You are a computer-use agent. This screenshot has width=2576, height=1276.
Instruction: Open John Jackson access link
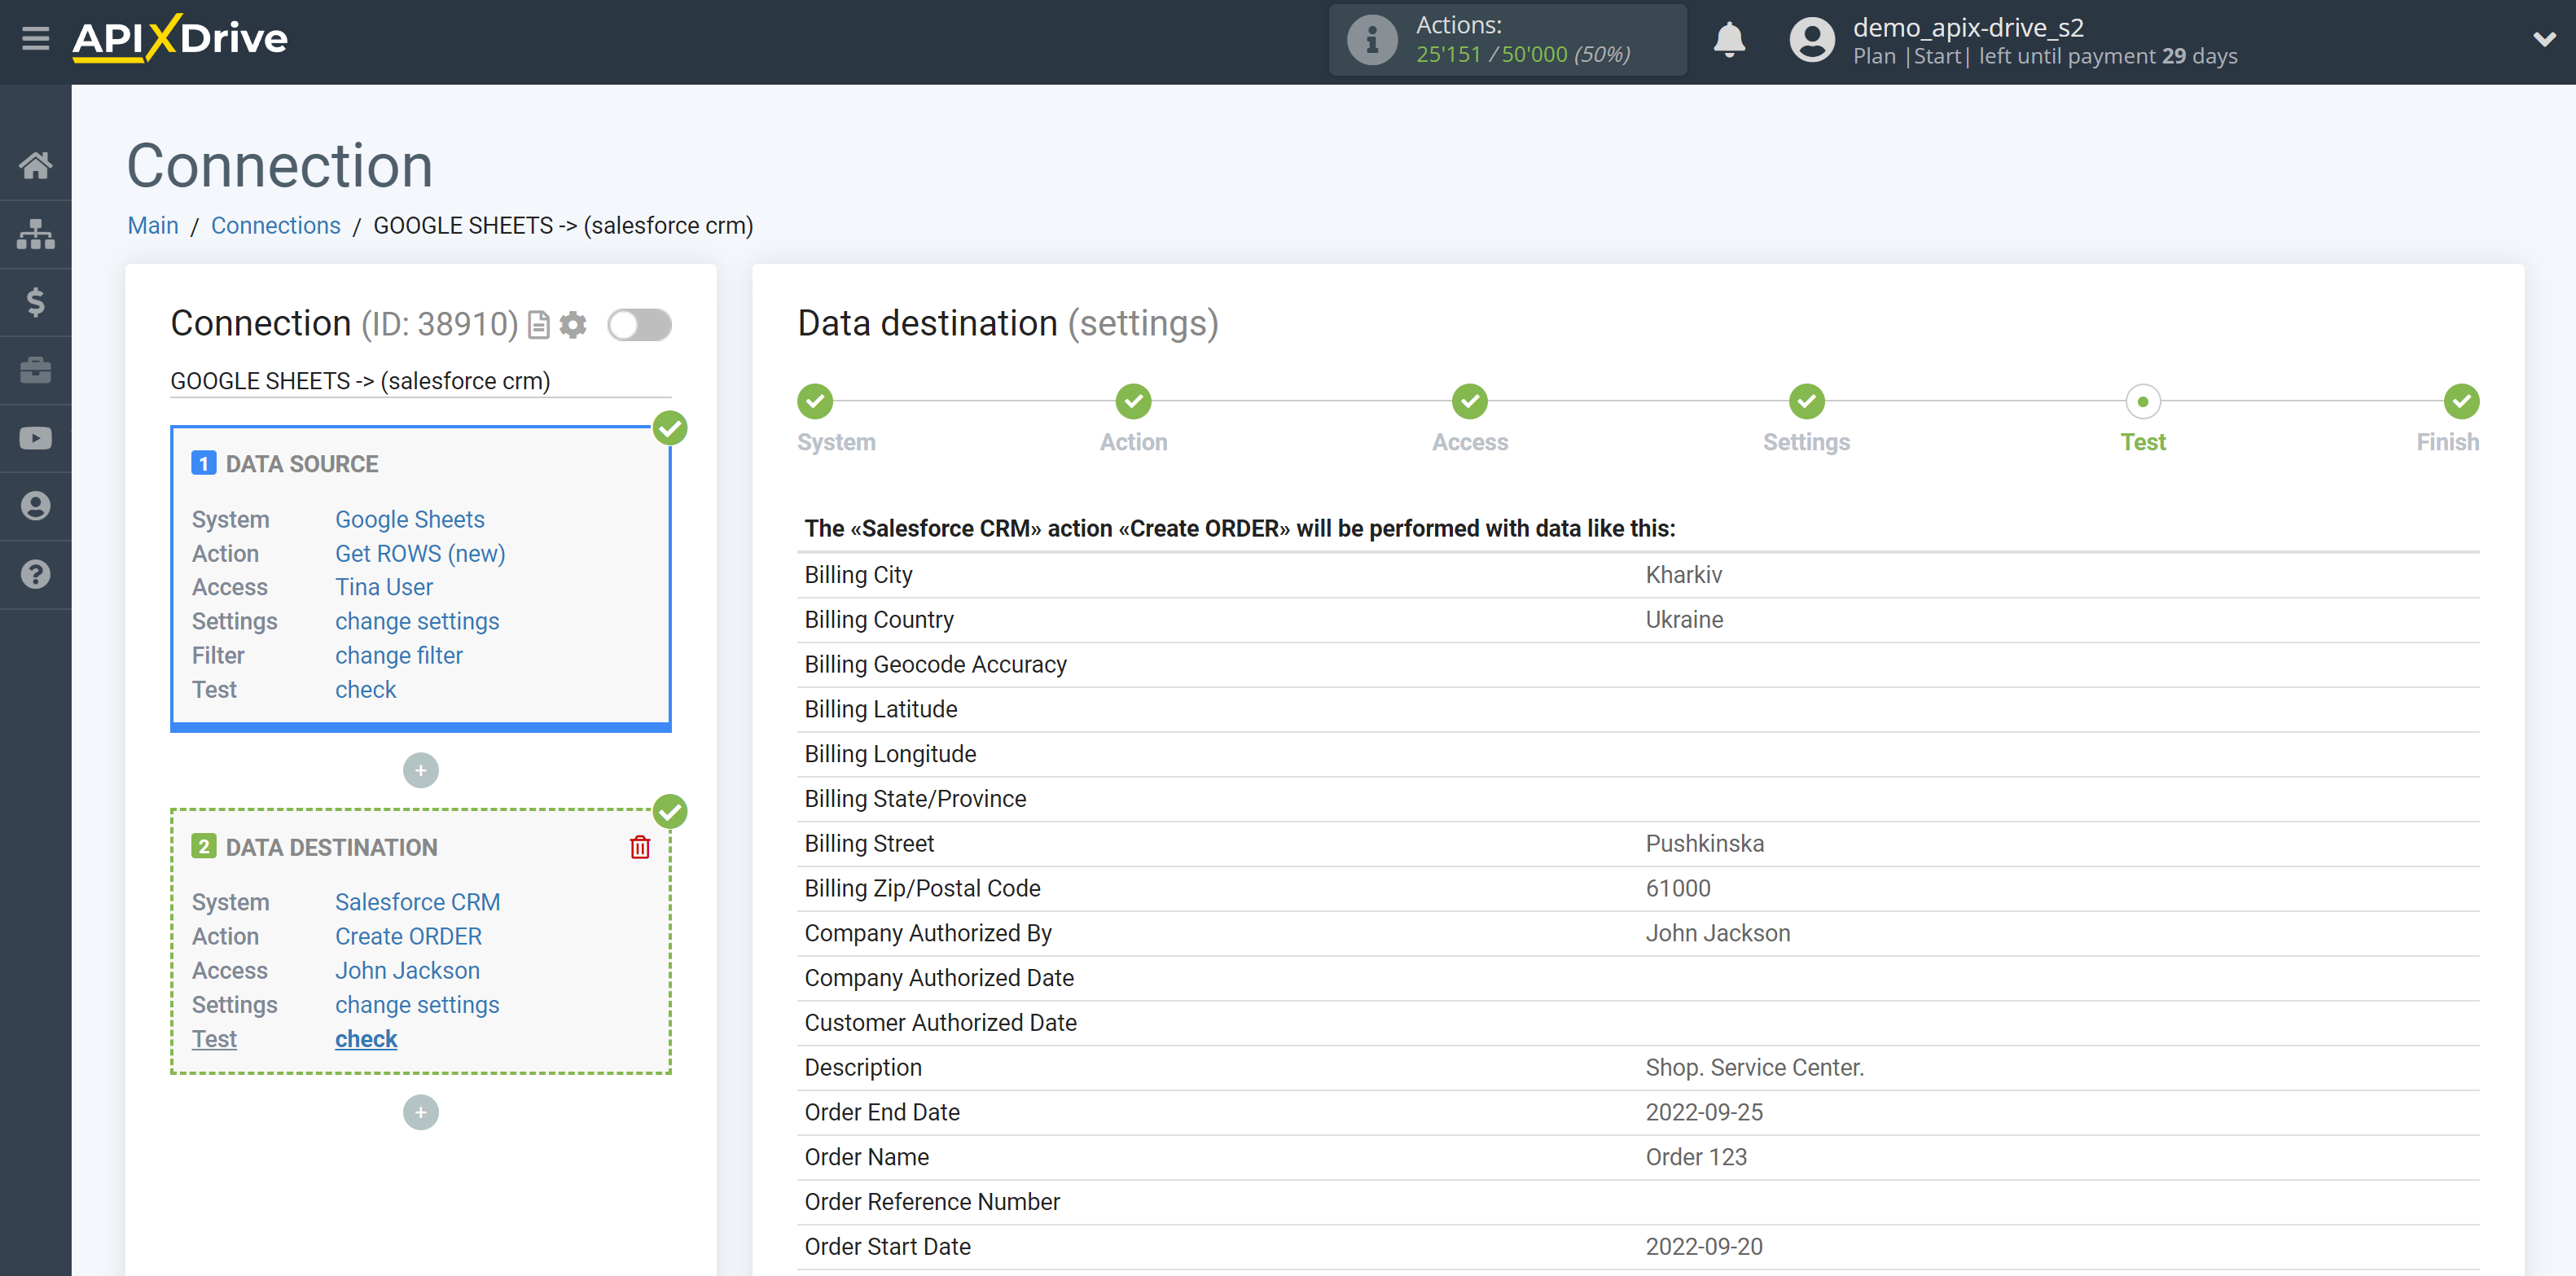point(407,970)
